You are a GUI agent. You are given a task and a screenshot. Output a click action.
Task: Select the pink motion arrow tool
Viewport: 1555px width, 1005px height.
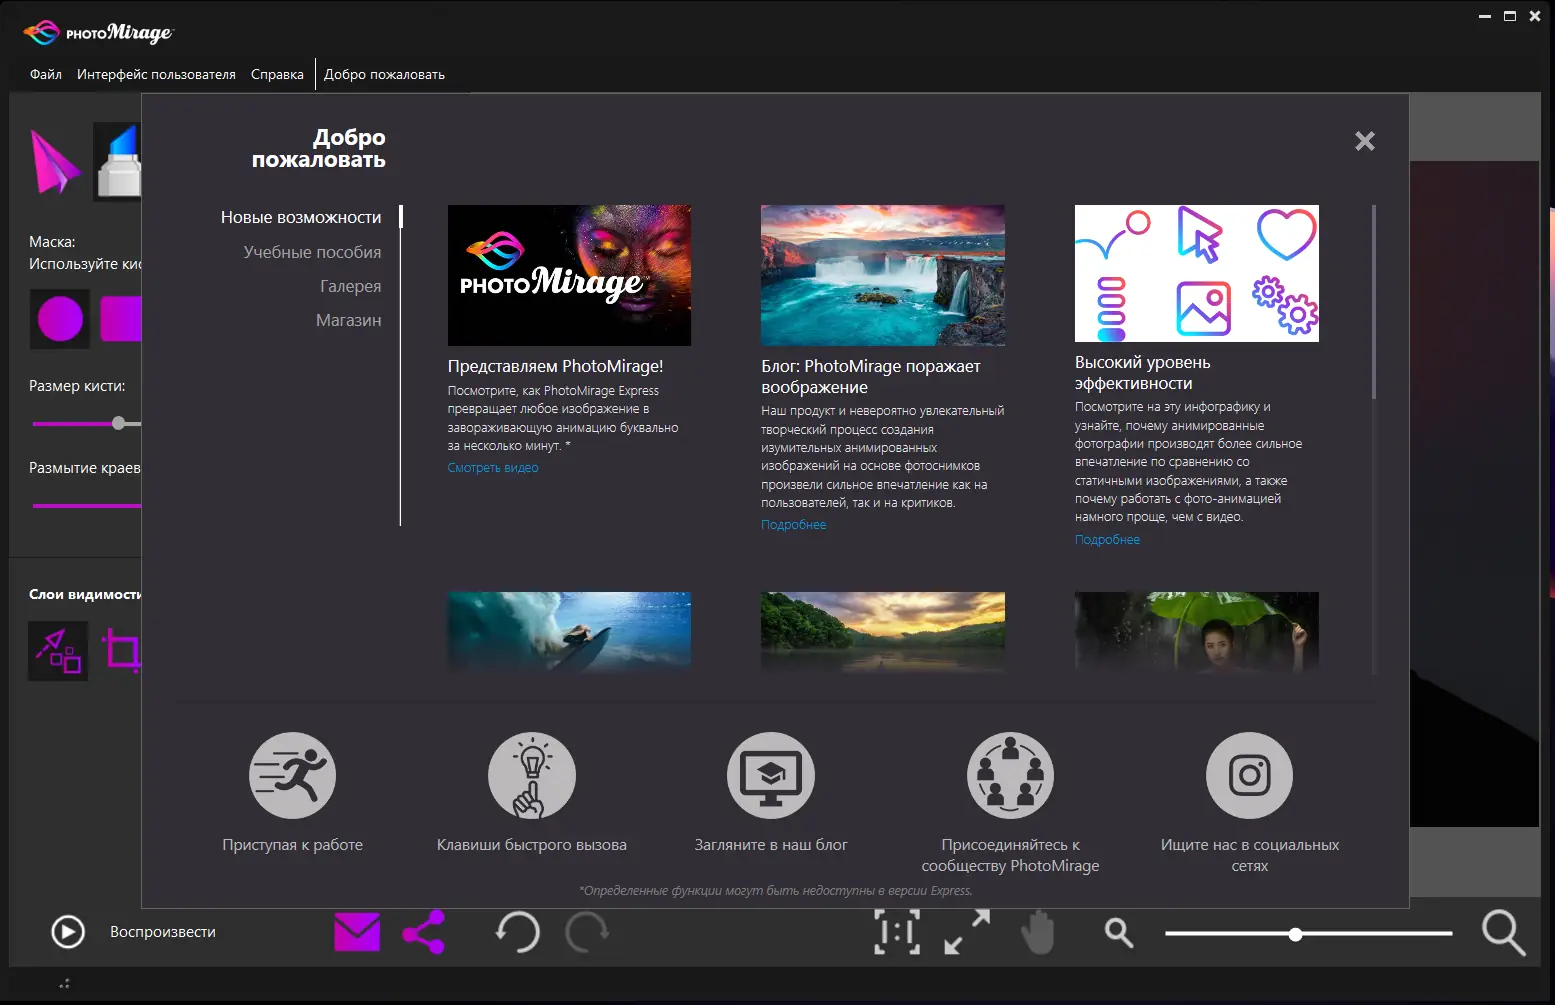point(54,162)
